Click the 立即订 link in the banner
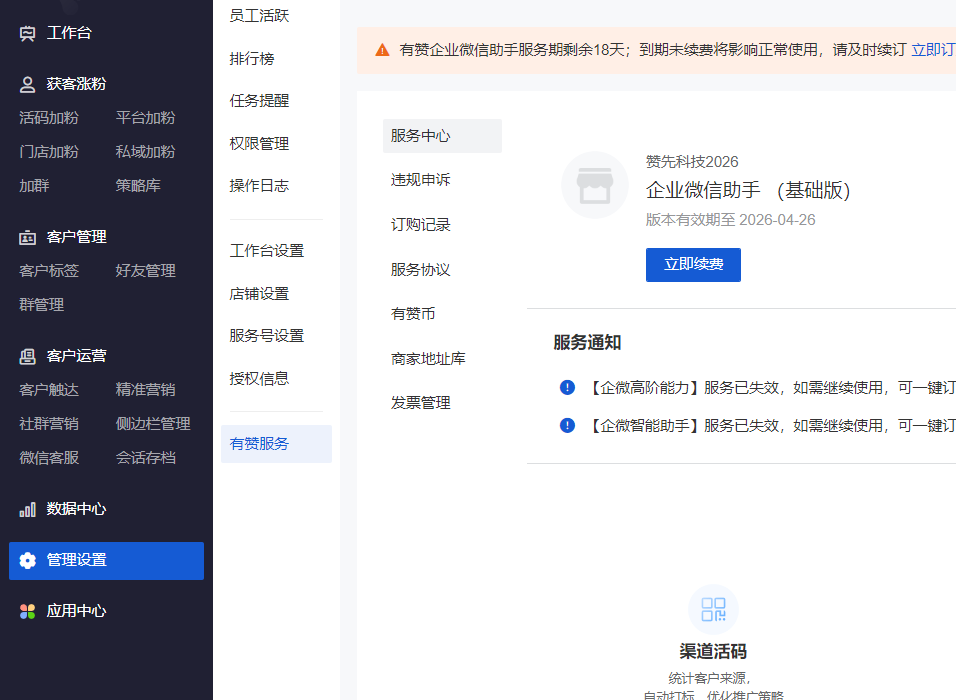The height and width of the screenshot is (700, 956). [x=933, y=50]
